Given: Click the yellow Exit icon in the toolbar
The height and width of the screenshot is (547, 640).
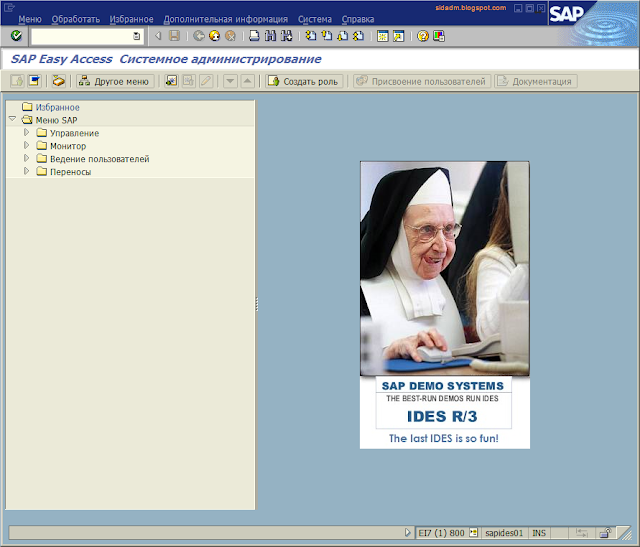Looking at the screenshot, I should point(214,36).
